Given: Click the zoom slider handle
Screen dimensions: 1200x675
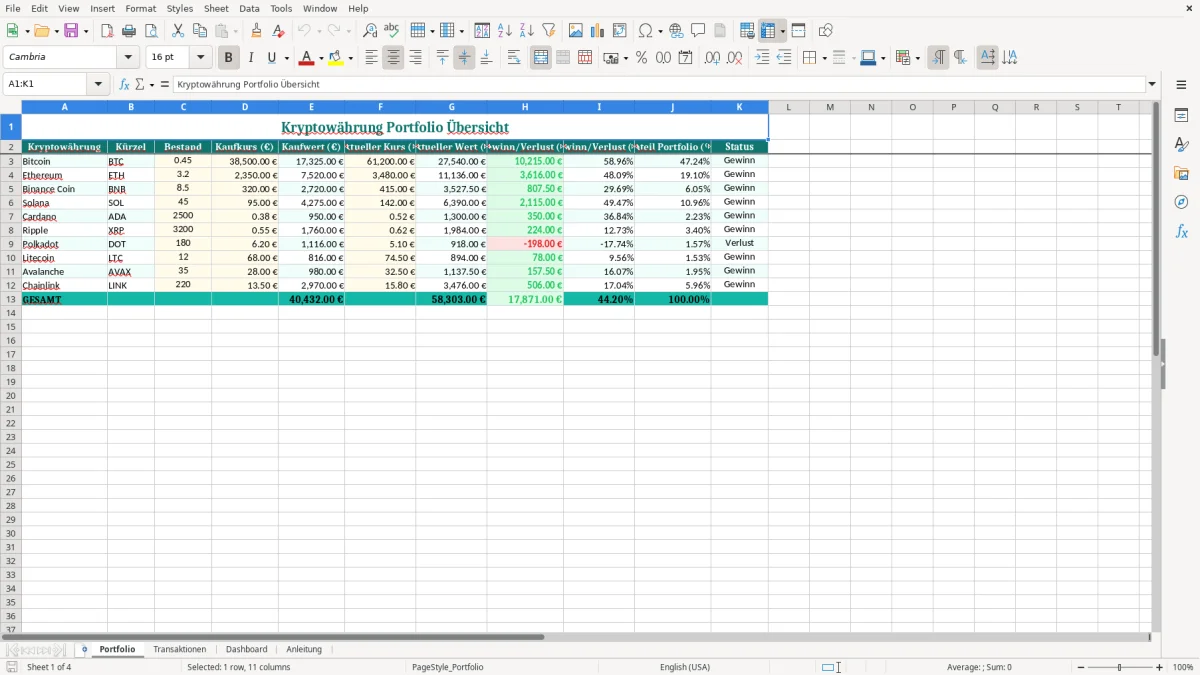Looking at the screenshot, I should [x=1120, y=667].
